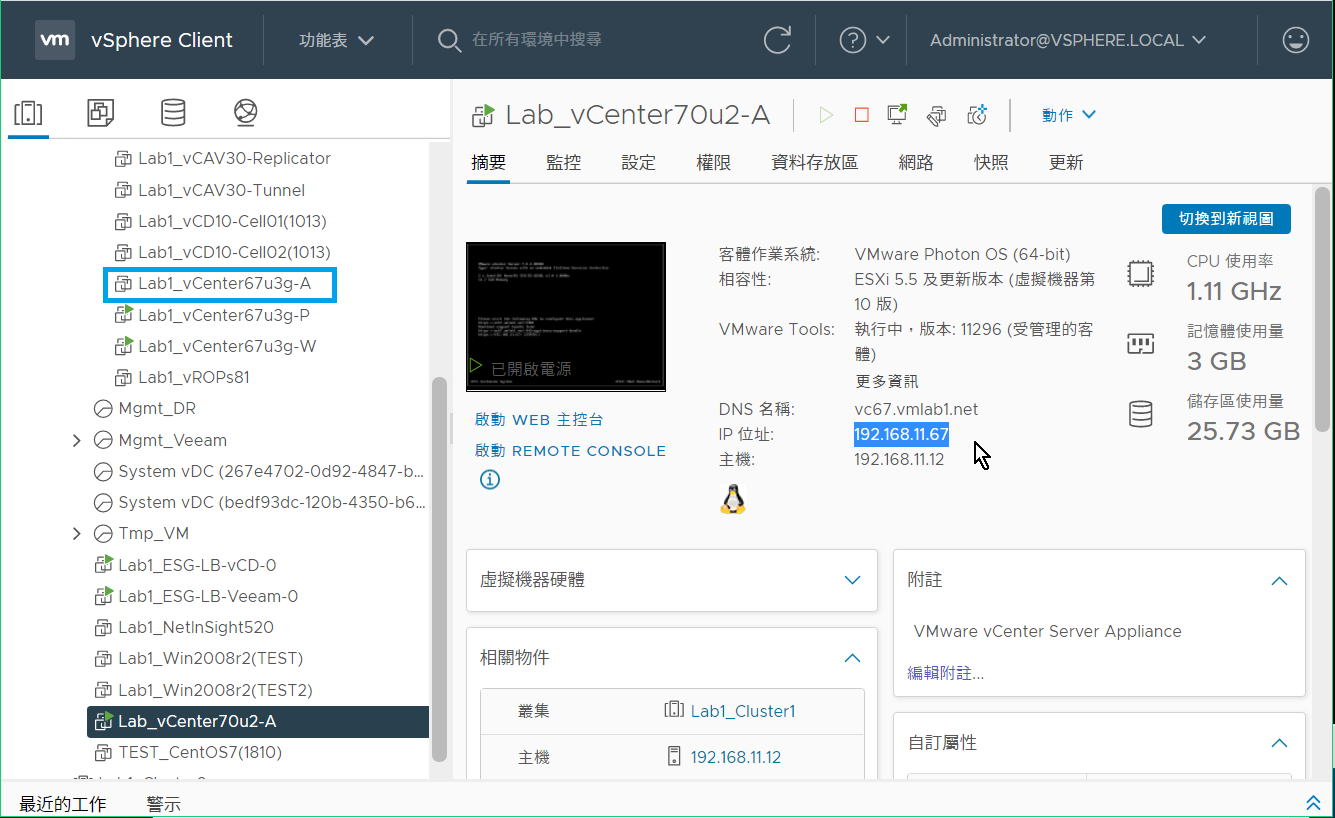
Task: Click the 切換到新視圖 button
Action: point(1226,219)
